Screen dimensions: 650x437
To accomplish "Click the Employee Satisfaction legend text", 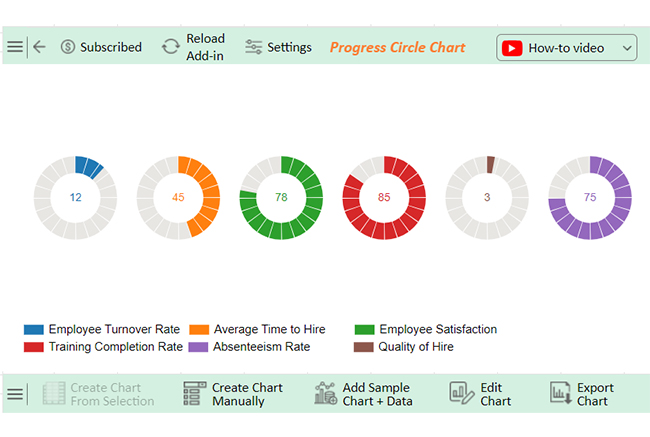I will (x=438, y=329).
